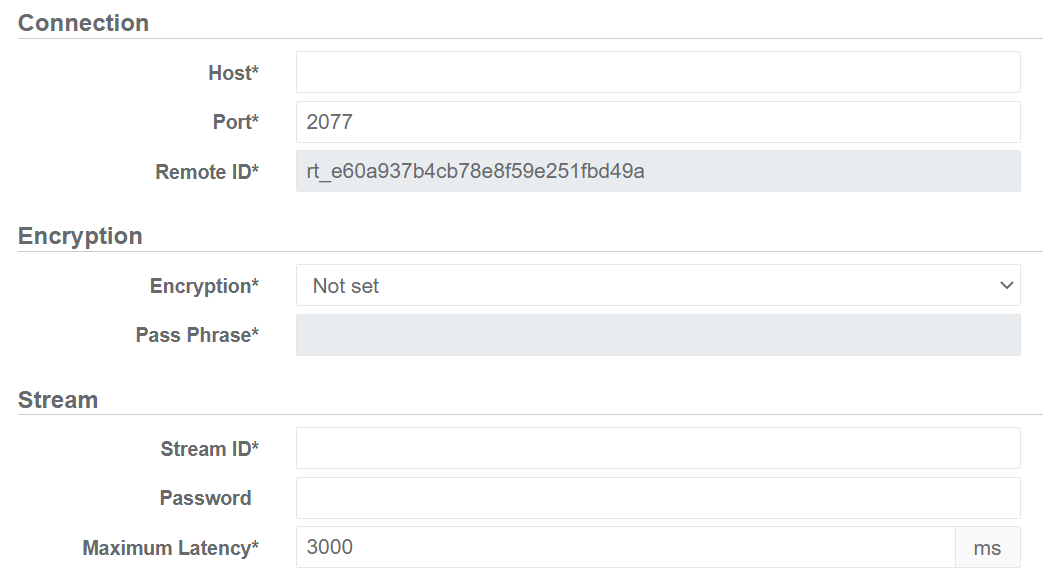Click the Connection section heading
1051x577 pixels.
tap(83, 23)
